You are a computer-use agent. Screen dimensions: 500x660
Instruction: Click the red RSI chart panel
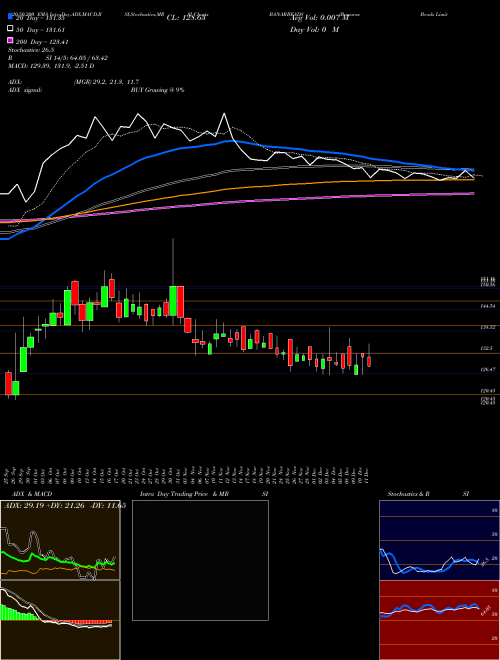(x=439, y=620)
